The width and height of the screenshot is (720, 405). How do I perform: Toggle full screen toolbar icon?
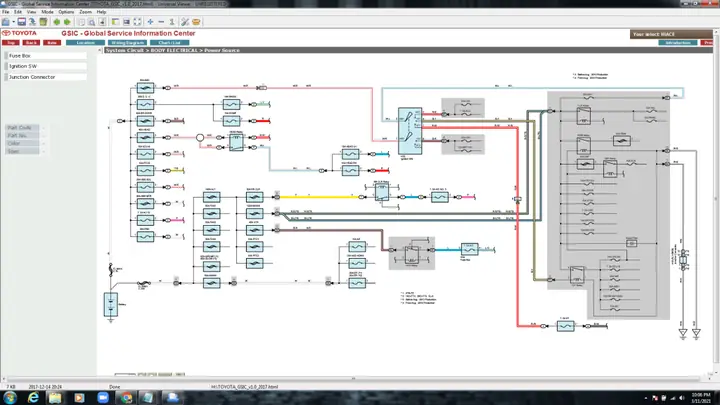tap(137, 22)
